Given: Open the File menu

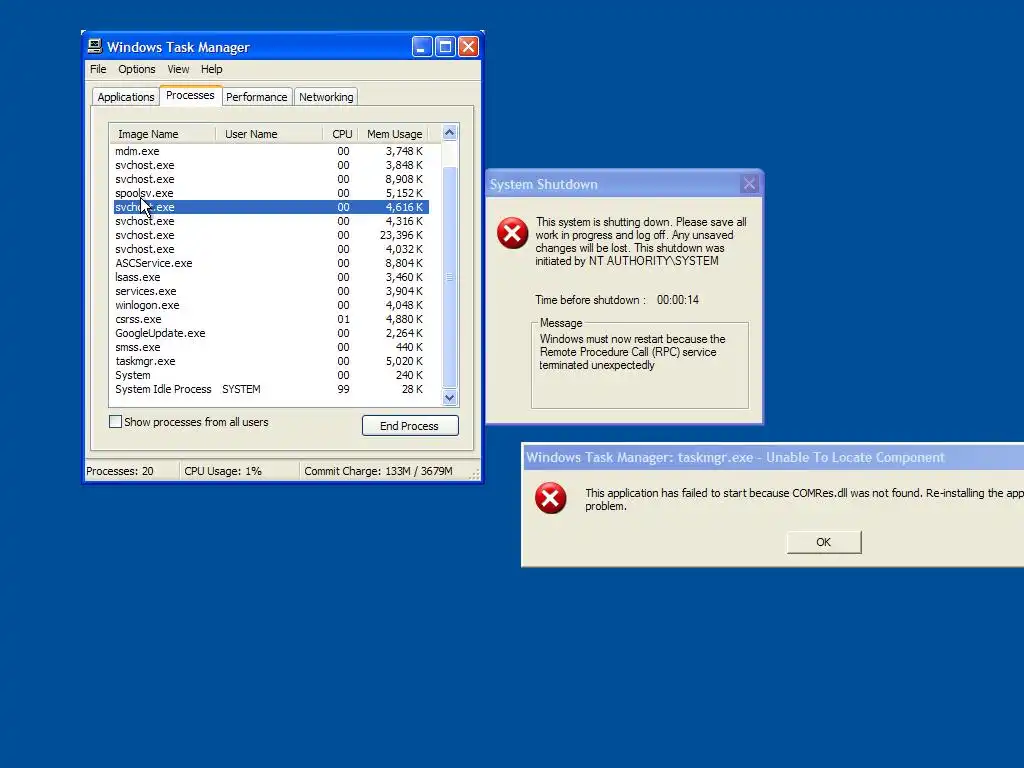Looking at the screenshot, I should tap(98, 69).
